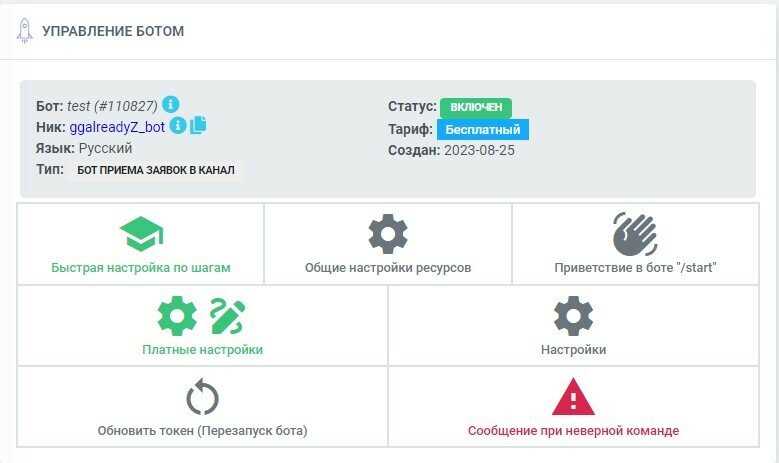Click green pencil edit icon
The width and height of the screenshot is (779, 463).
(228, 316)
